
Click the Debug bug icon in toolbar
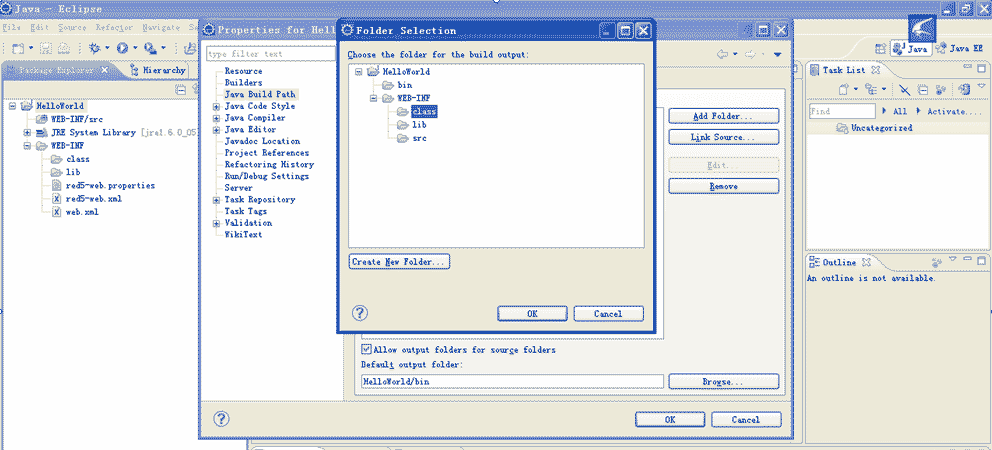95,48
